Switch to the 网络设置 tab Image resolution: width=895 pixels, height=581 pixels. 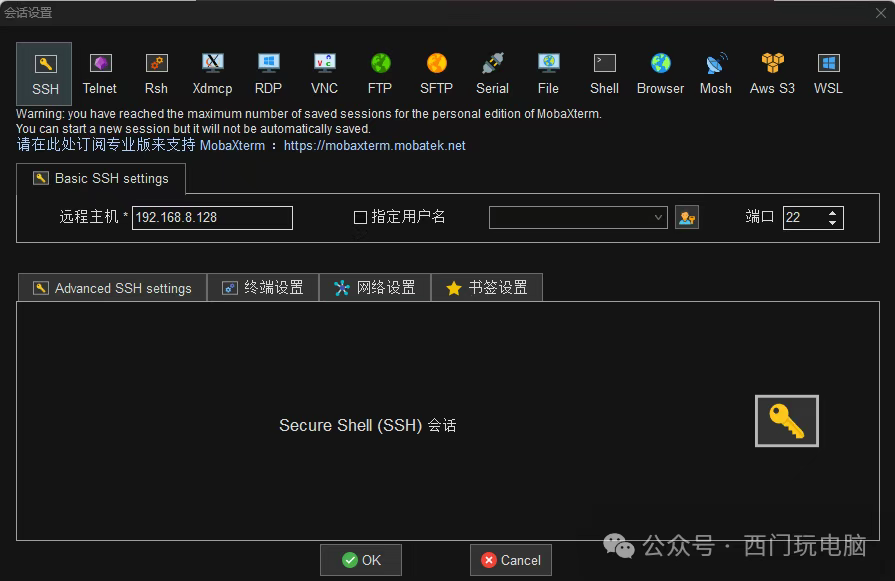[x=375, y=288]
